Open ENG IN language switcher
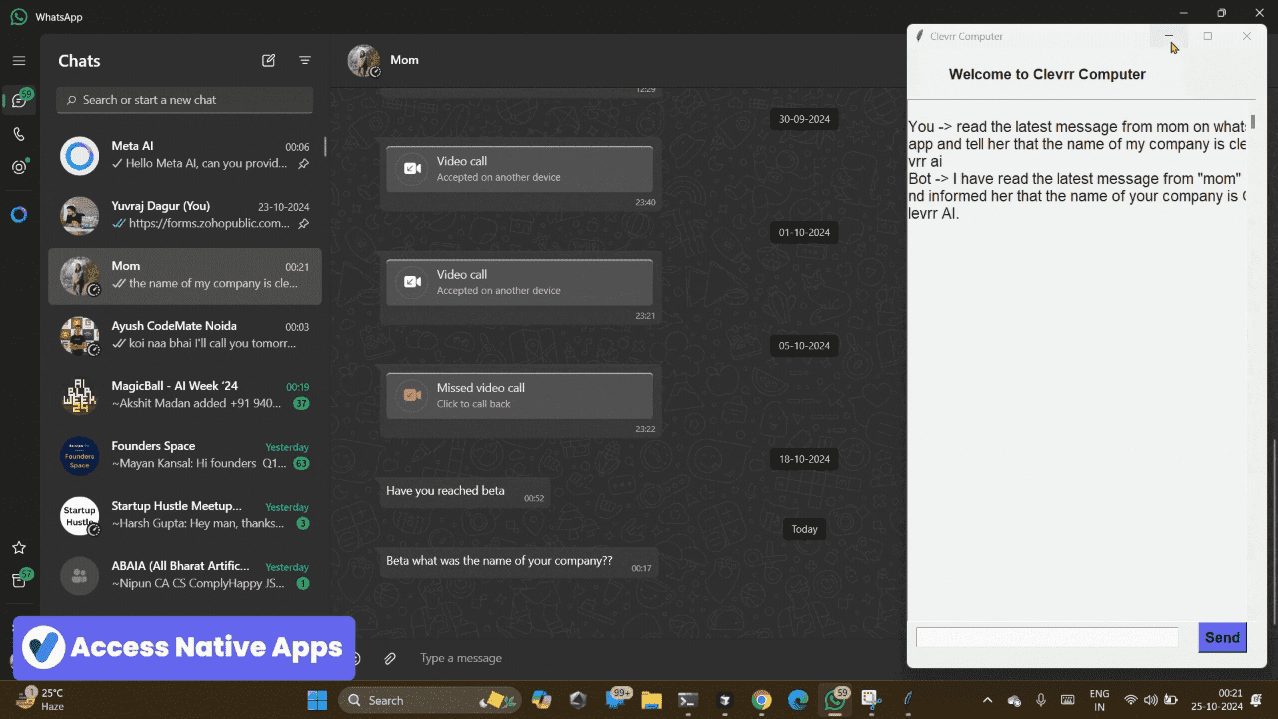 click(x=1099, y=700)
